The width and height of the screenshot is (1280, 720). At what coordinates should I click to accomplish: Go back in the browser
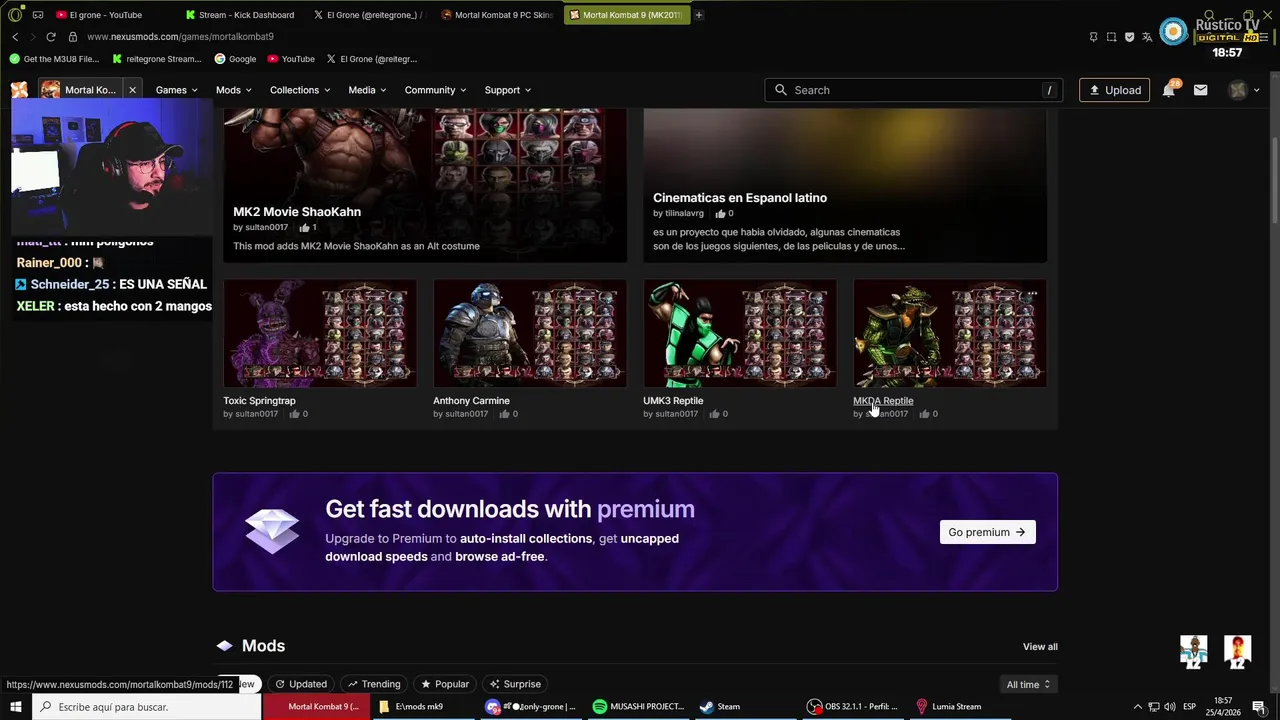(x=15, y=37)
